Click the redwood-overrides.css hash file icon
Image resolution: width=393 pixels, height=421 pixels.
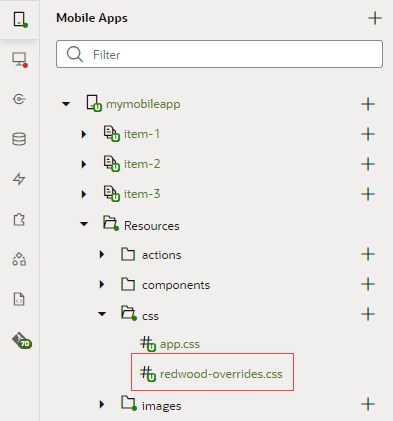coord(148,374)
